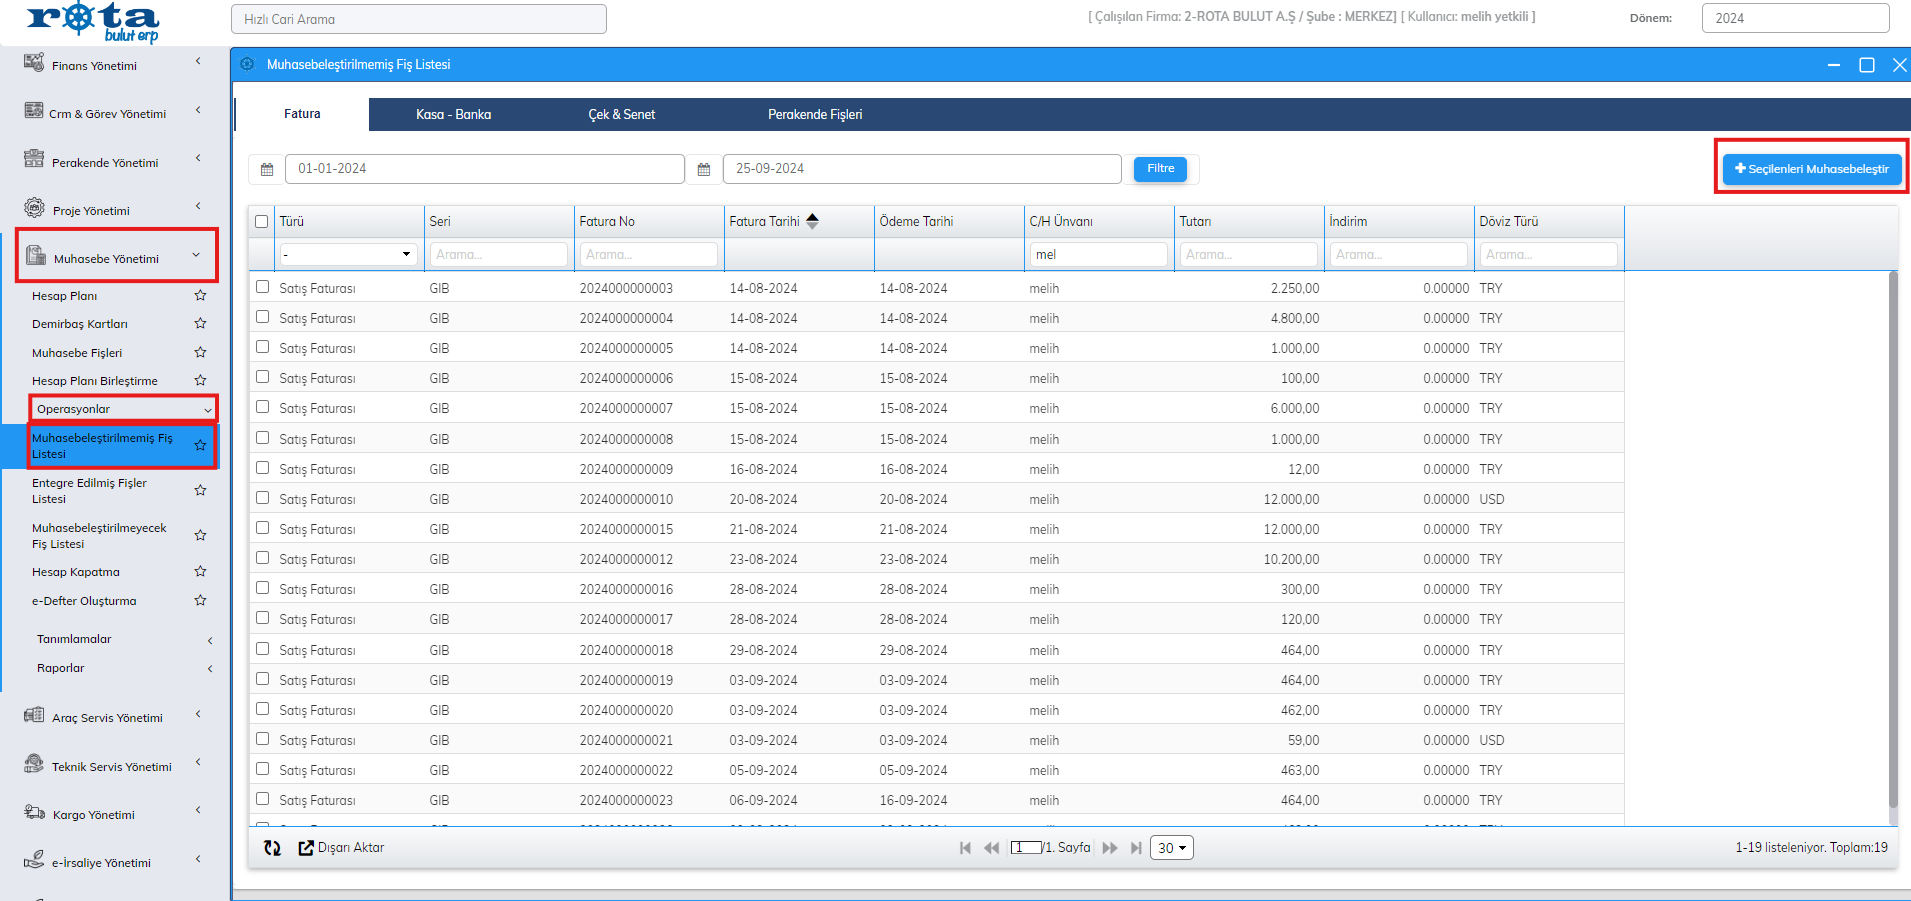Tick the select-all checkbox in the table header

[262, 222]
